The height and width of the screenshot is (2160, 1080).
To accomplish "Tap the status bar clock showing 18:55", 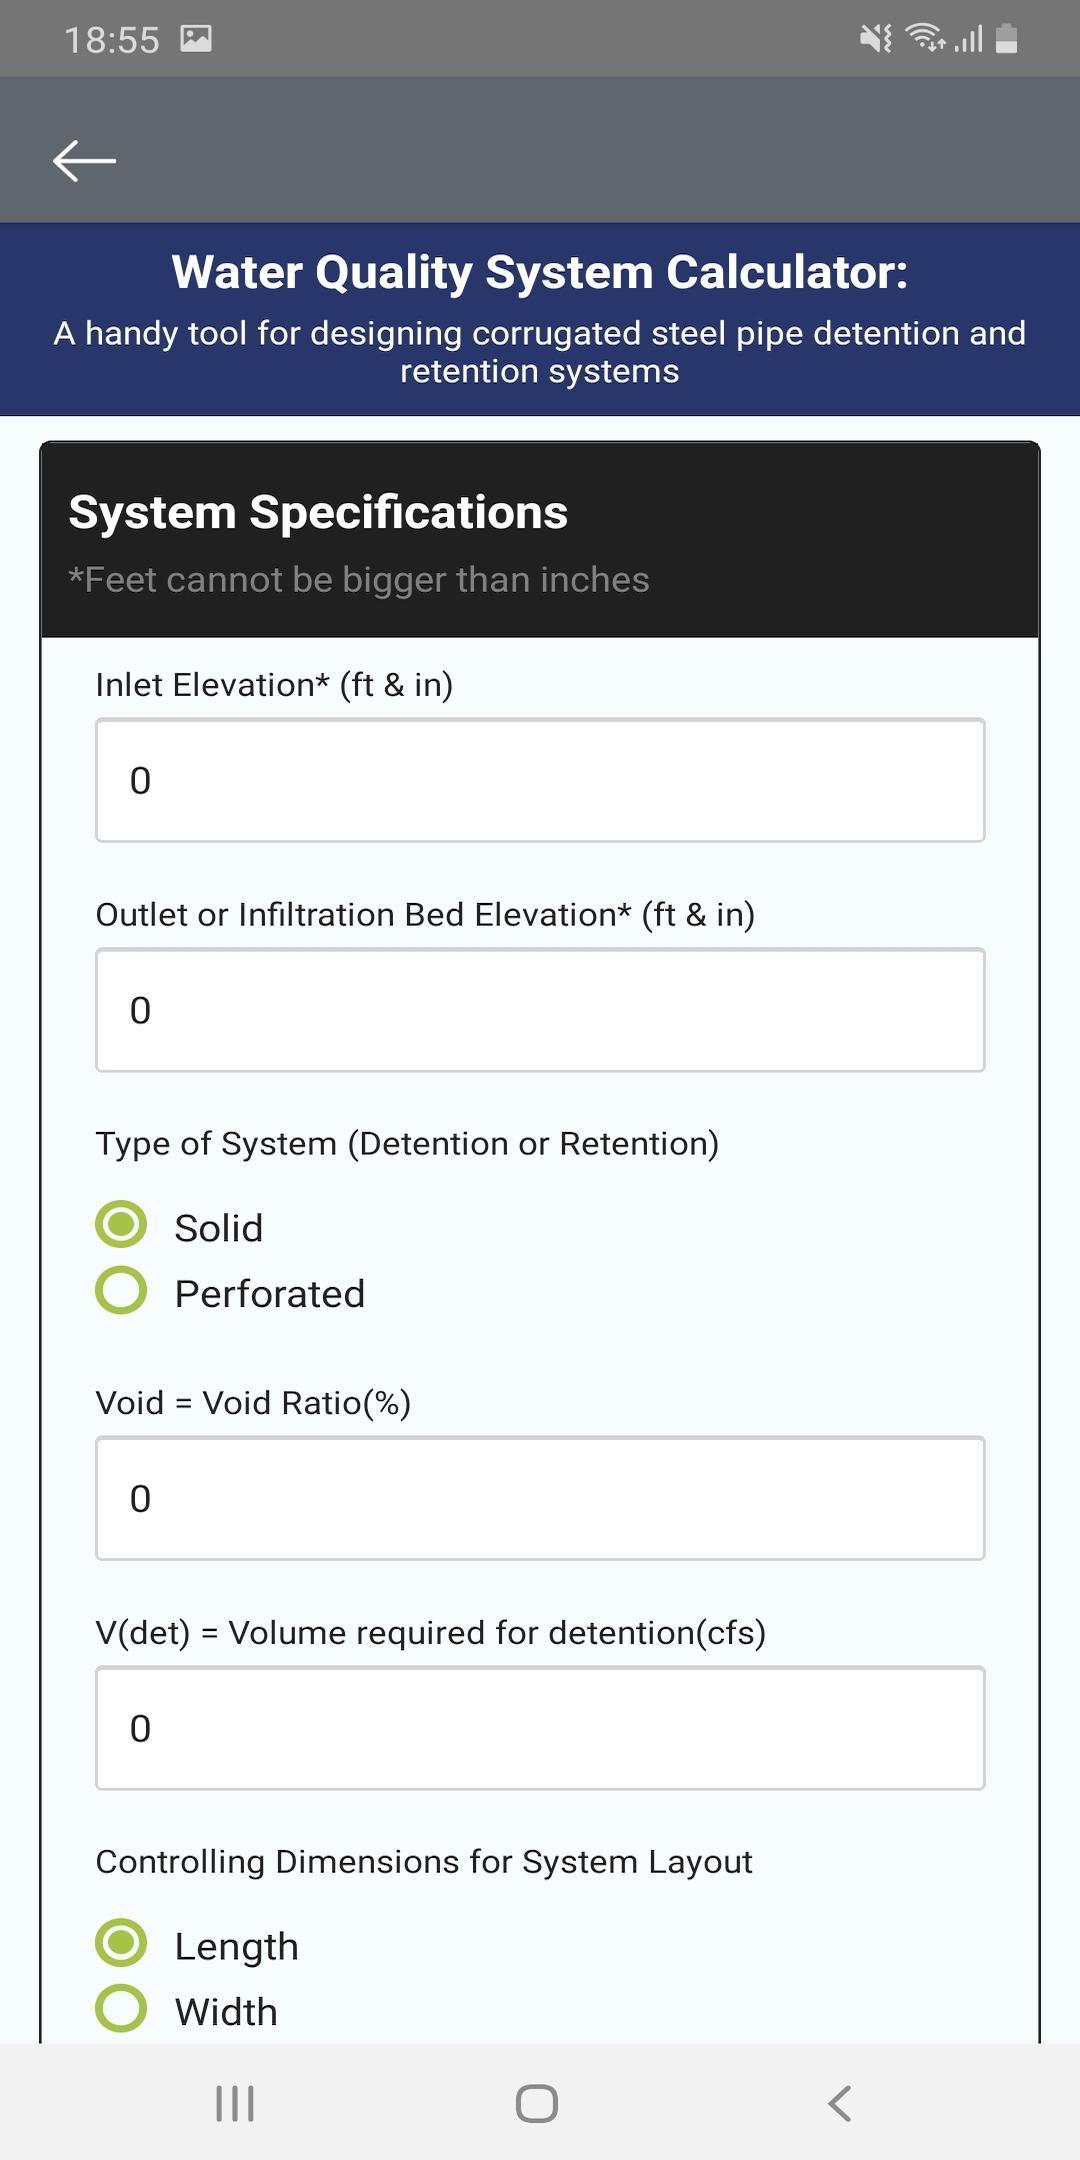I will point(112,40).
